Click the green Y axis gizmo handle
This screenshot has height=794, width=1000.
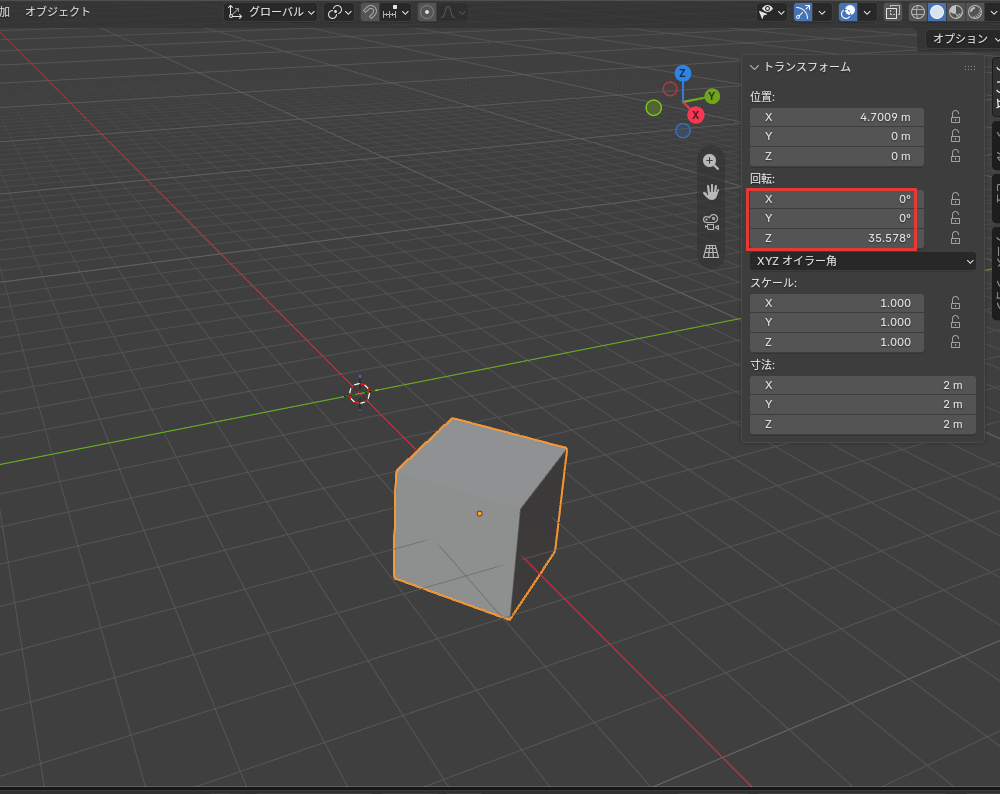(x=712, y=96)
